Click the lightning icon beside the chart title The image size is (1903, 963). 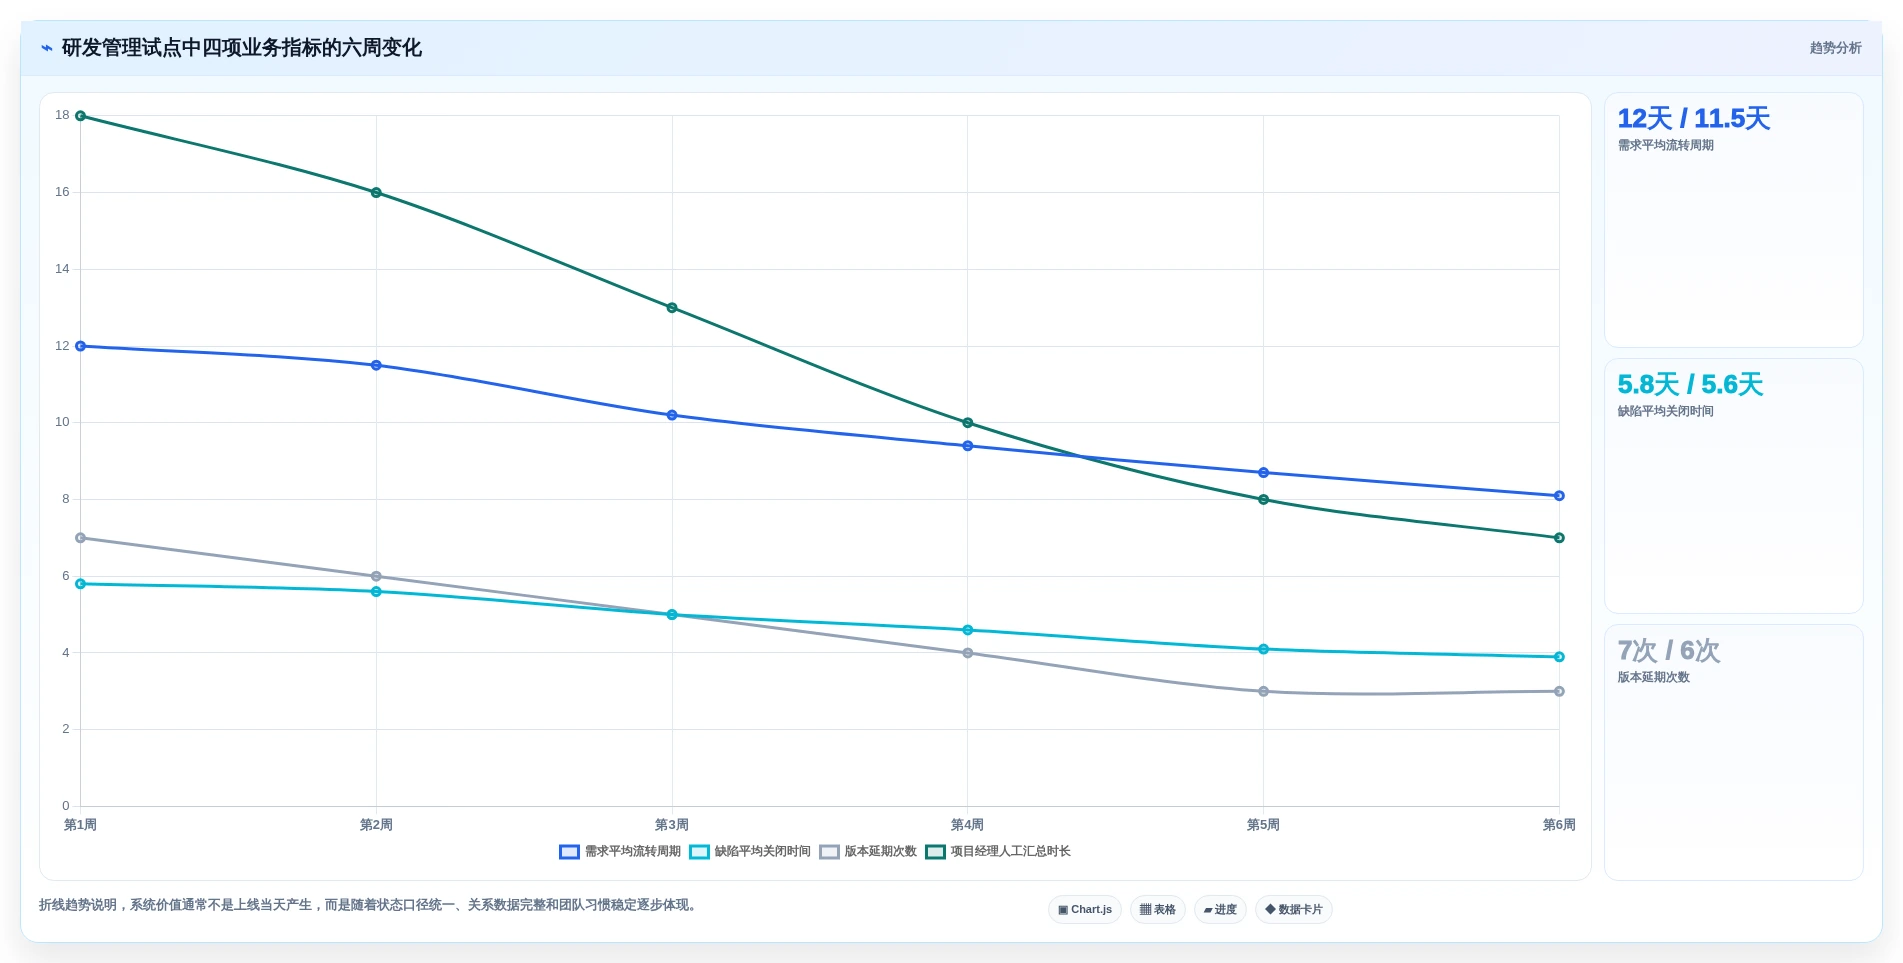coord(46,48)
